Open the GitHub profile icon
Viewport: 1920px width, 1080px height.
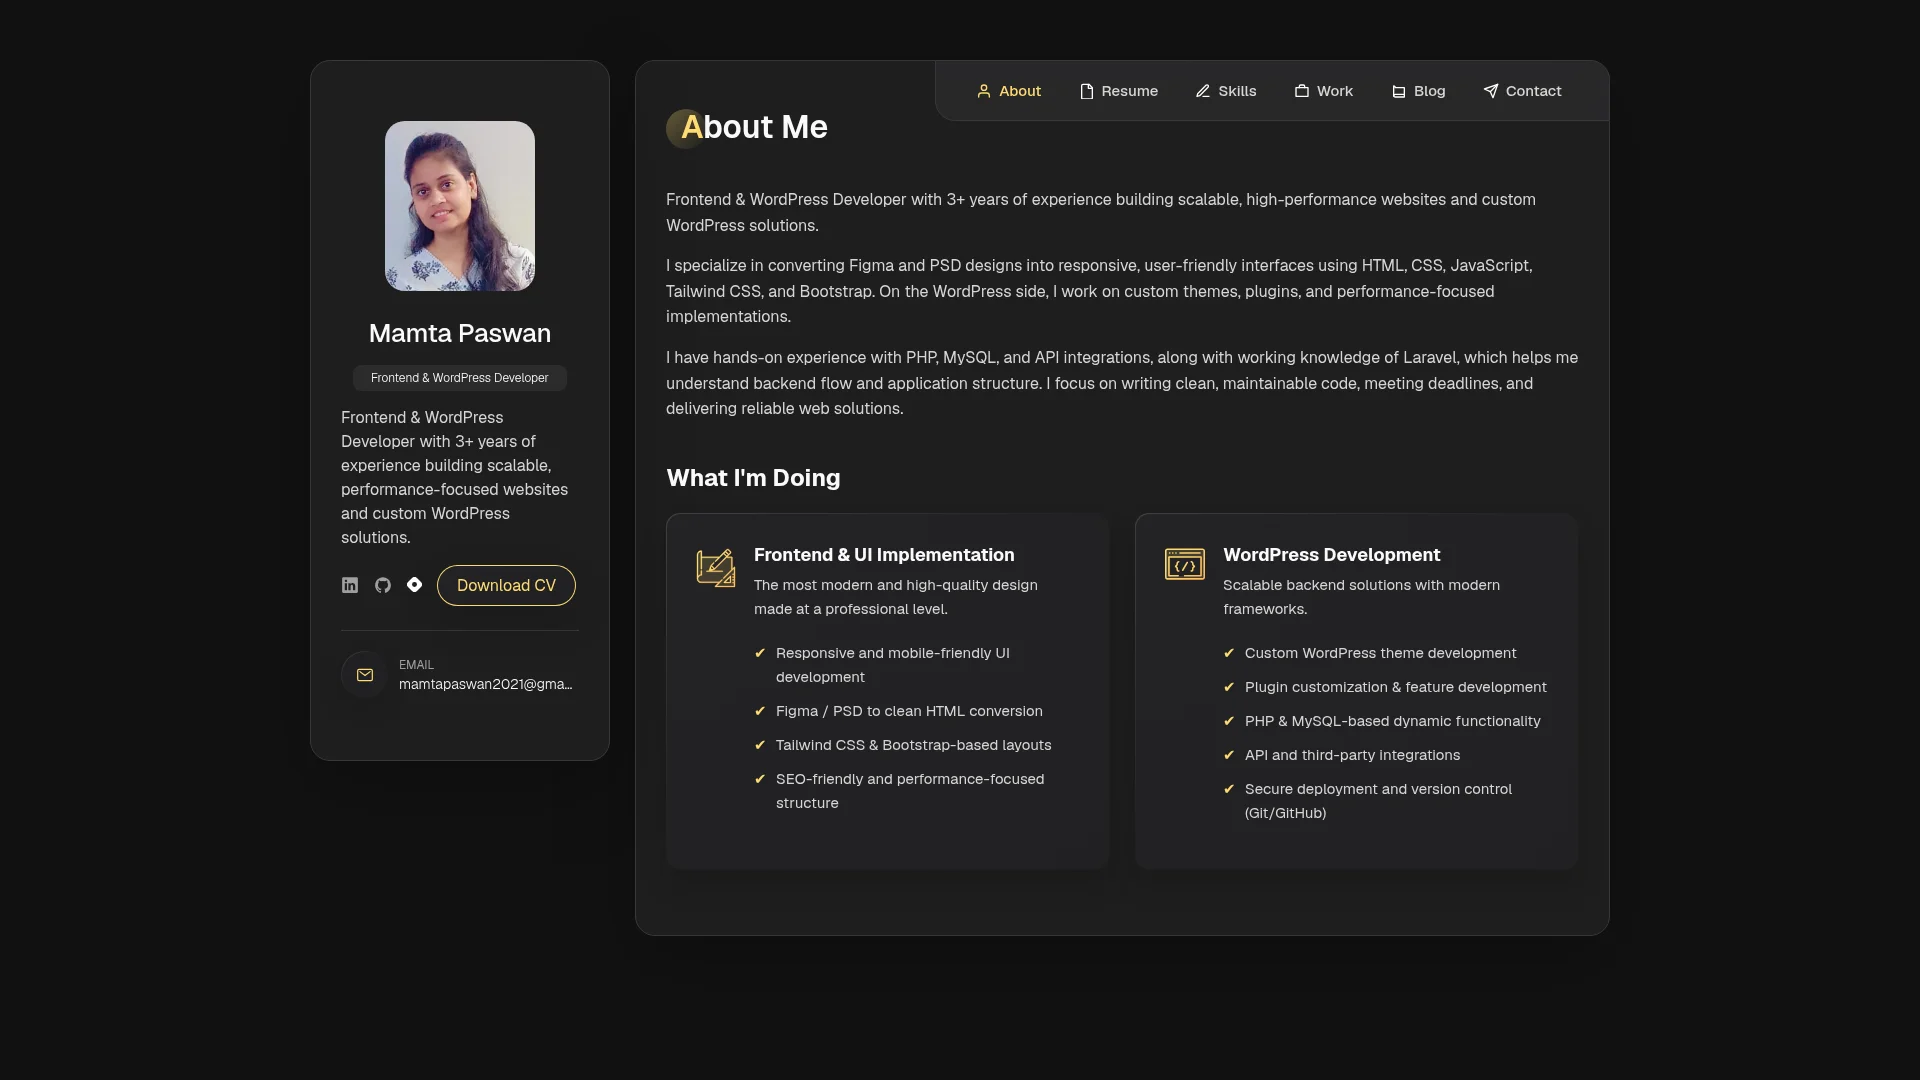pos(383,585)
